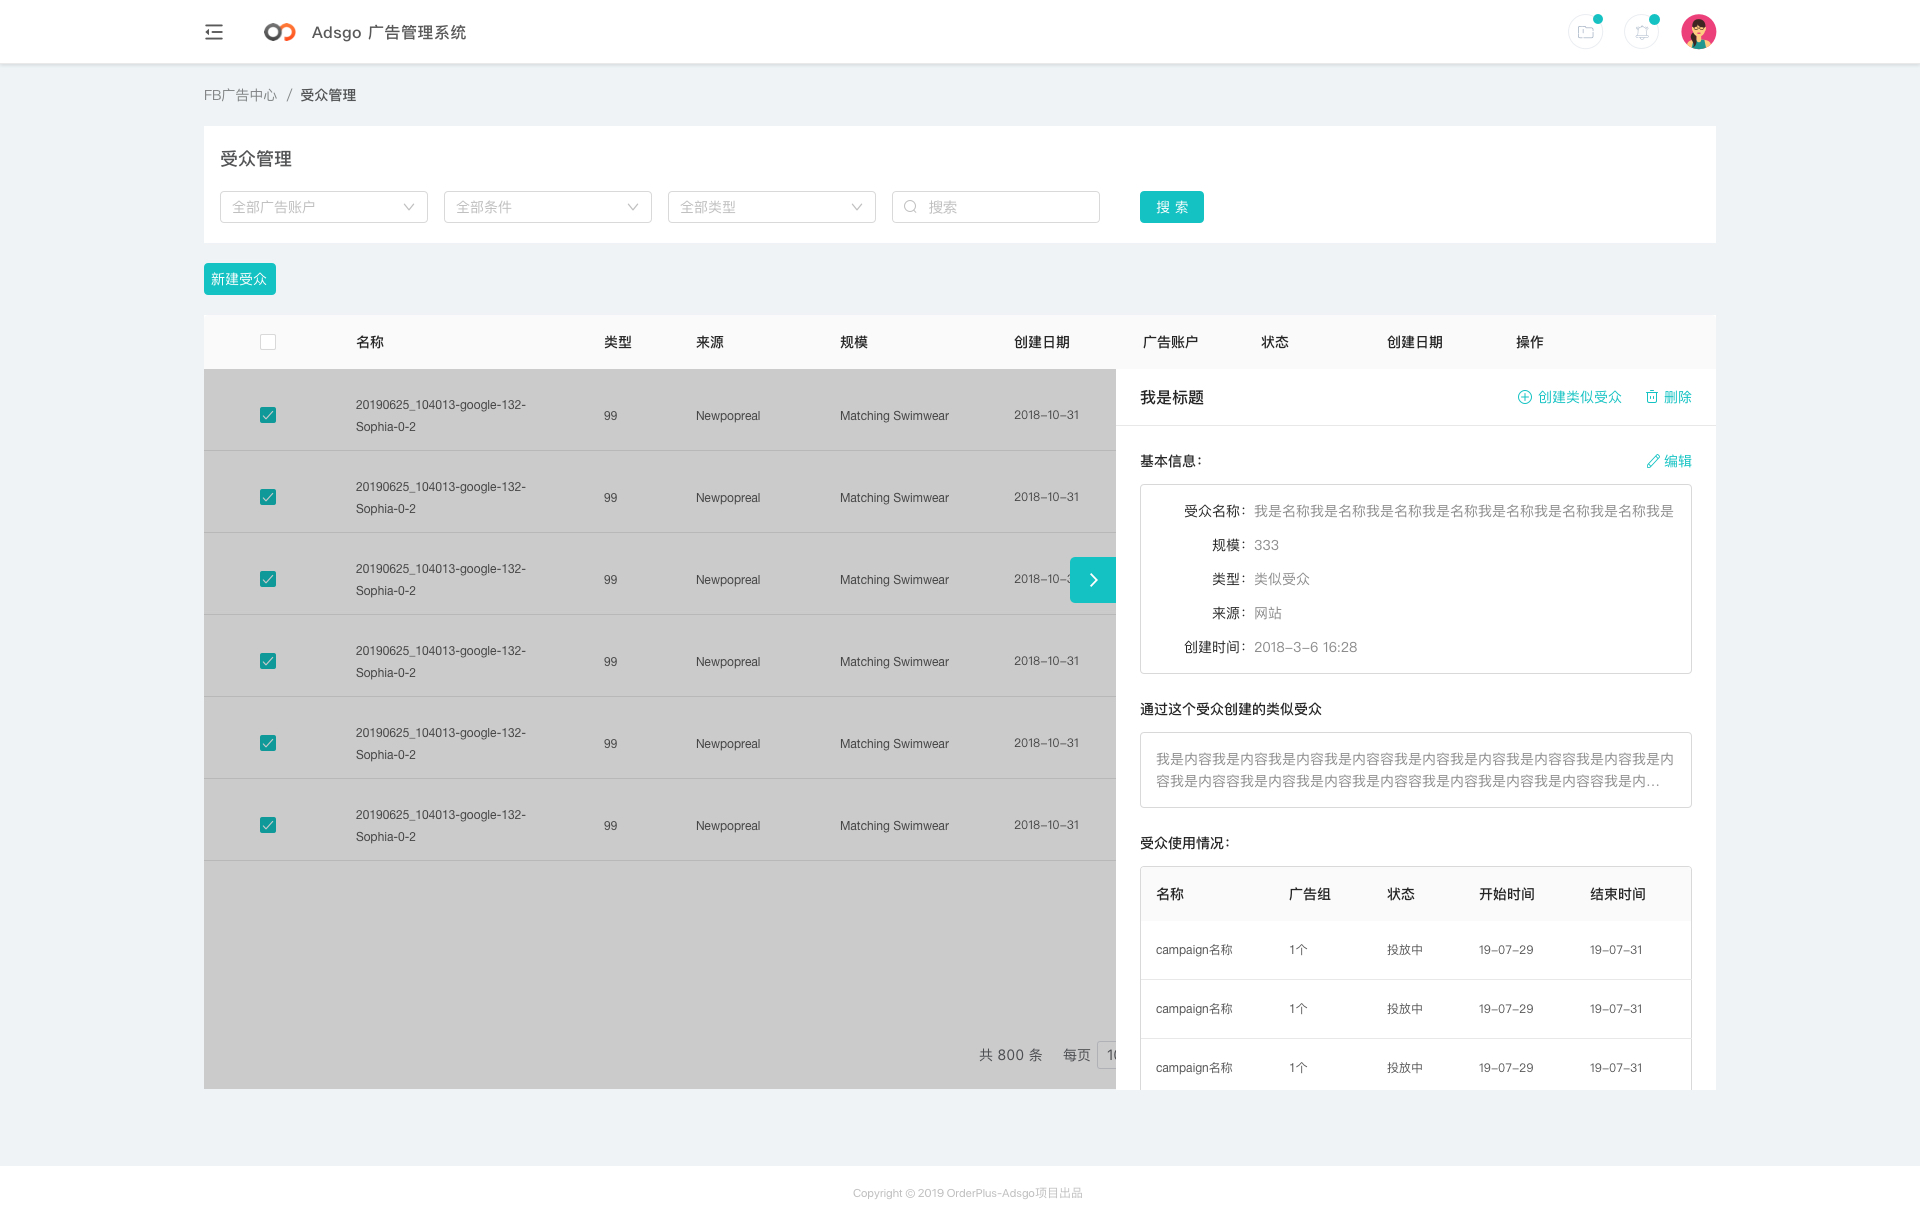
Task: Click the 网站 source value
Action: point(1268,613)
